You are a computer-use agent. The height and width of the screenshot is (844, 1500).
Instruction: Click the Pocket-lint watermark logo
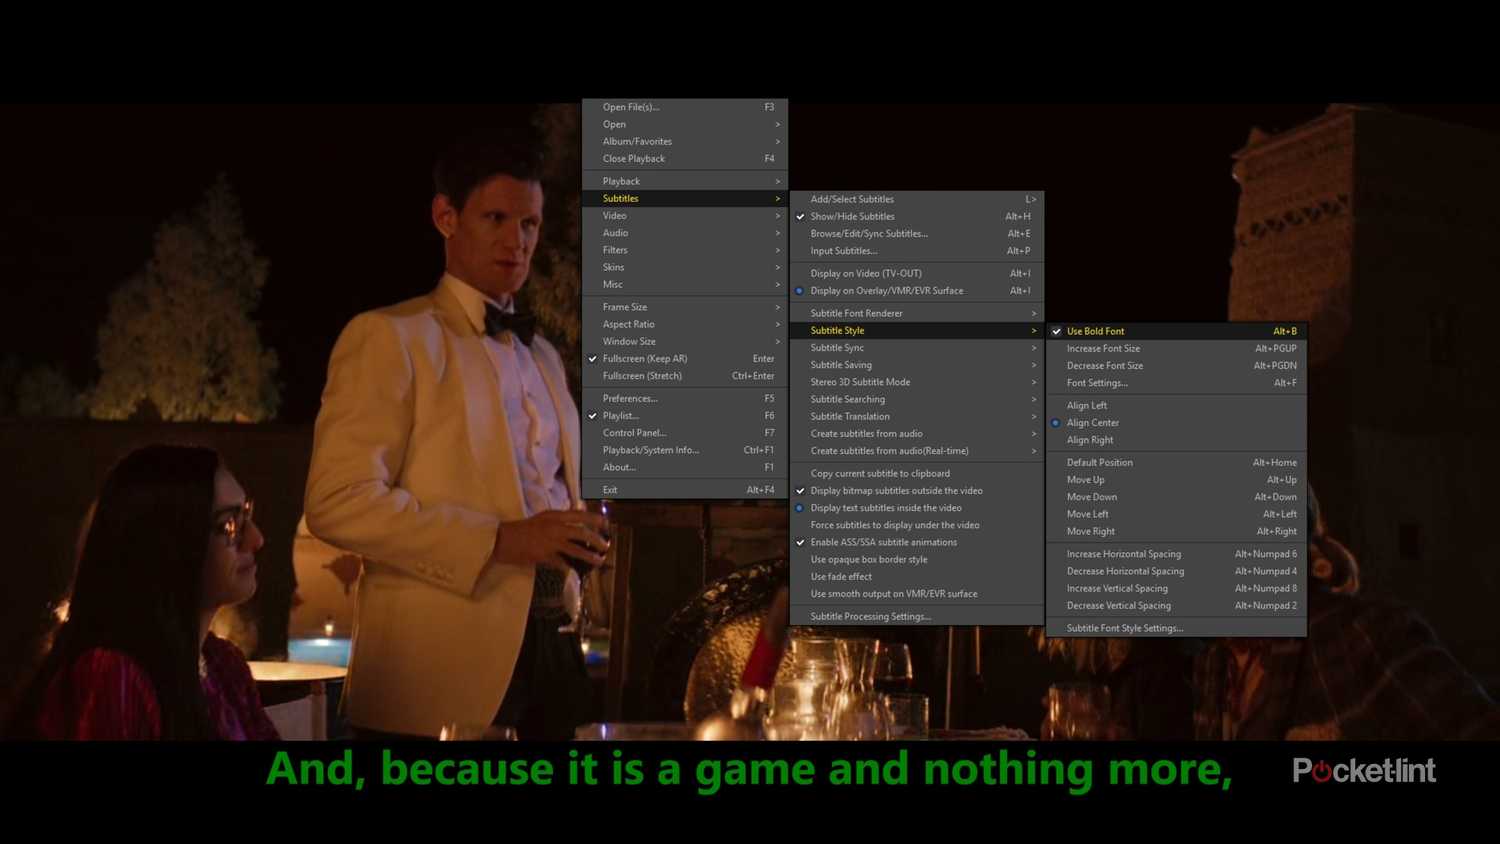(x=1364, y=770)
